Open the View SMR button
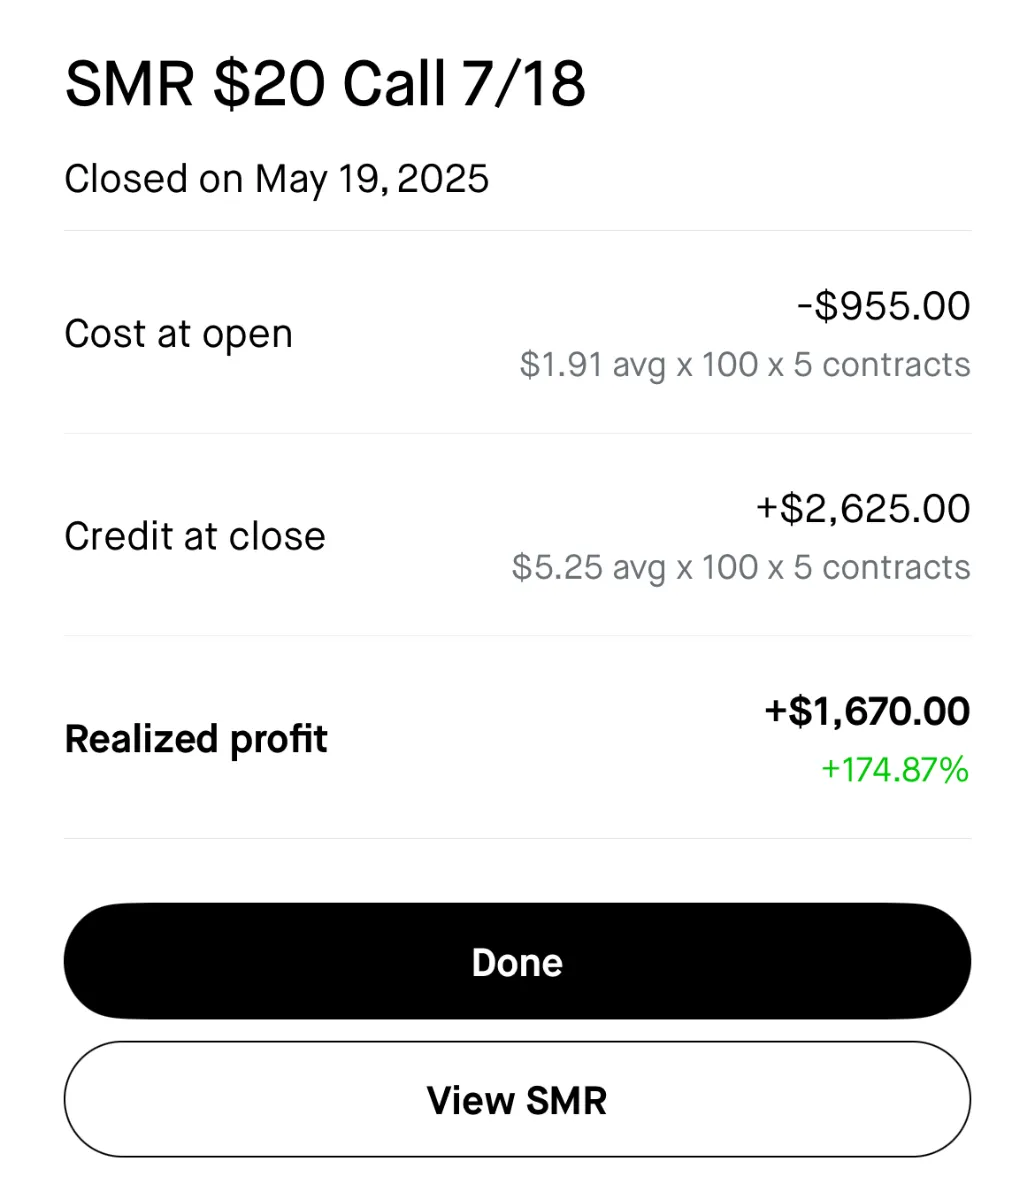Viewport: 1035px width, 1200px height. click(x=517, y=1100)
